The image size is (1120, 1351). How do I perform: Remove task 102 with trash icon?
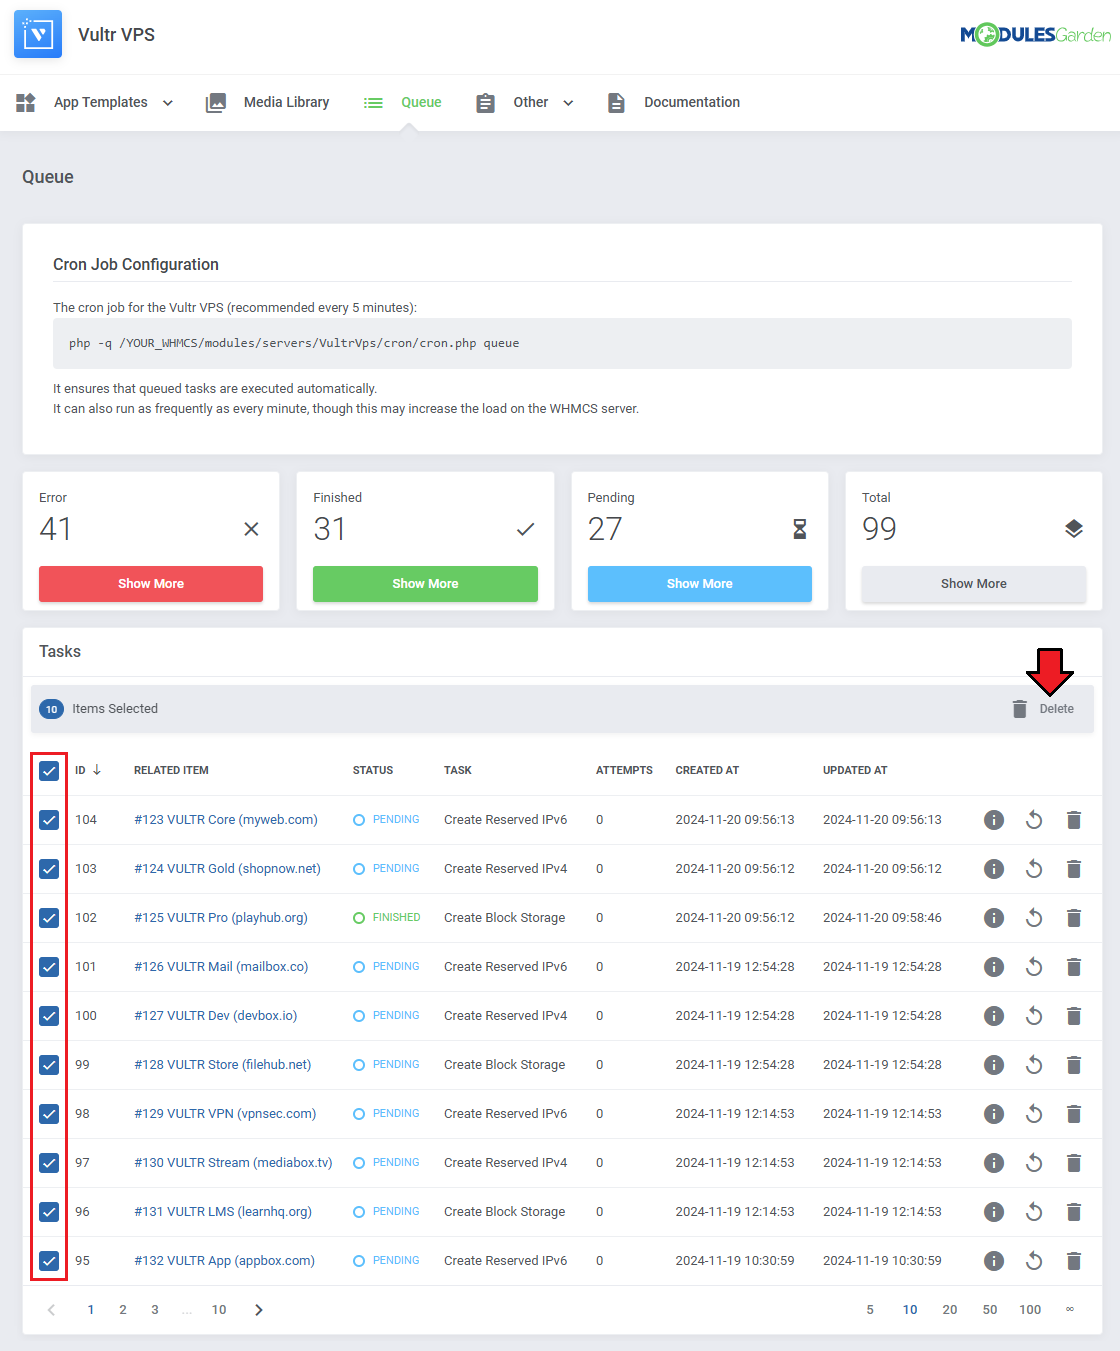click(1074, 918)
